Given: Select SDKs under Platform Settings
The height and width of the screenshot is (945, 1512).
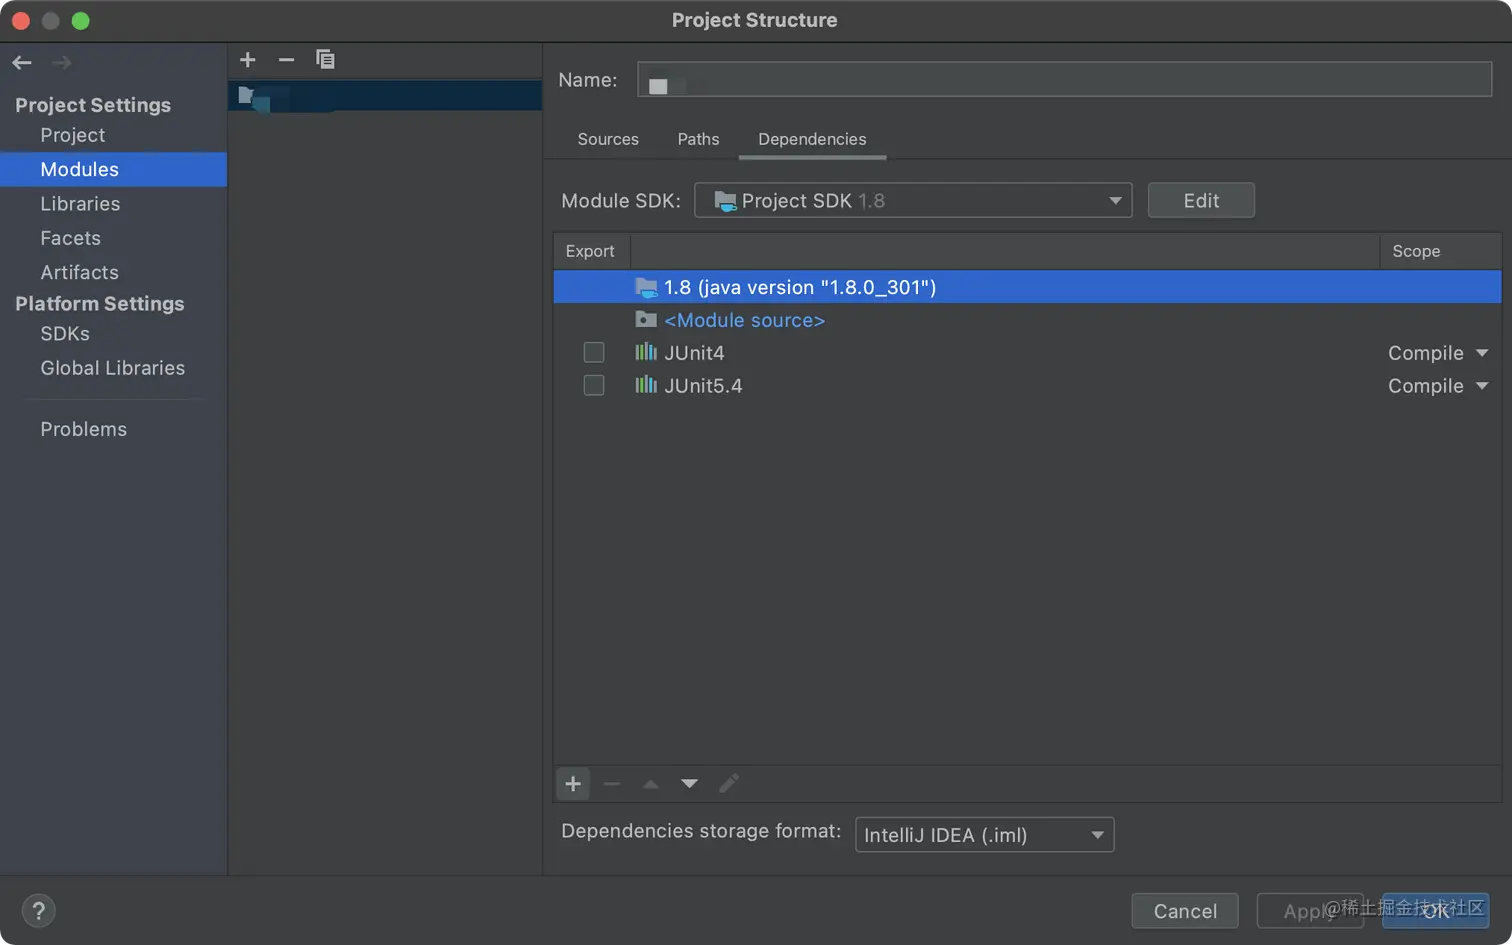Looking at the screenshot, I should point(65,334).
